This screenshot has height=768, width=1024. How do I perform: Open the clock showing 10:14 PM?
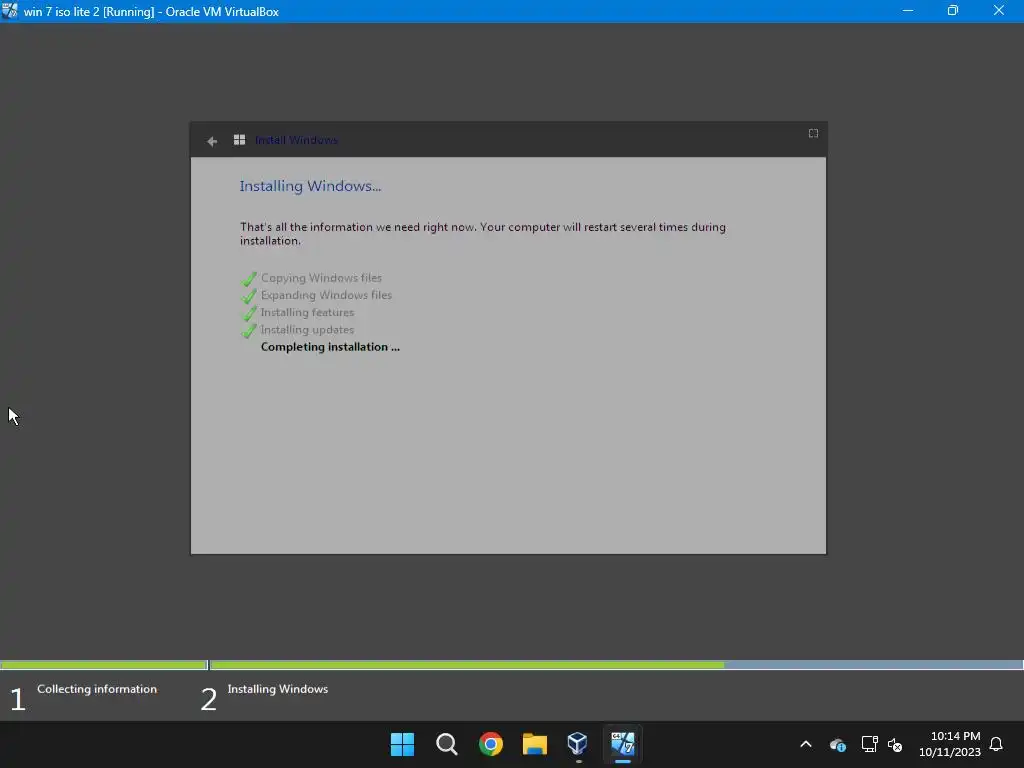click(x=950, y=744)
